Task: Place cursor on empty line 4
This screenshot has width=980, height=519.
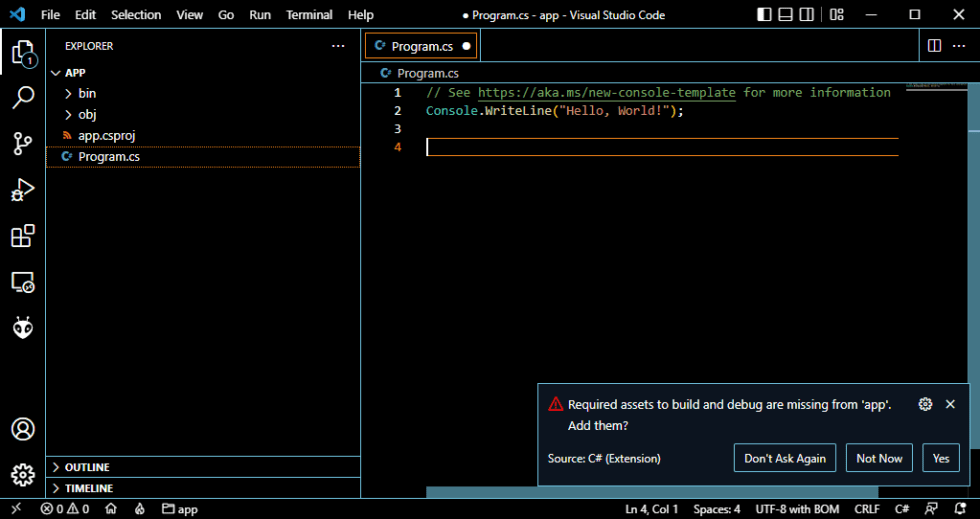Action: [x=662, y=147]
